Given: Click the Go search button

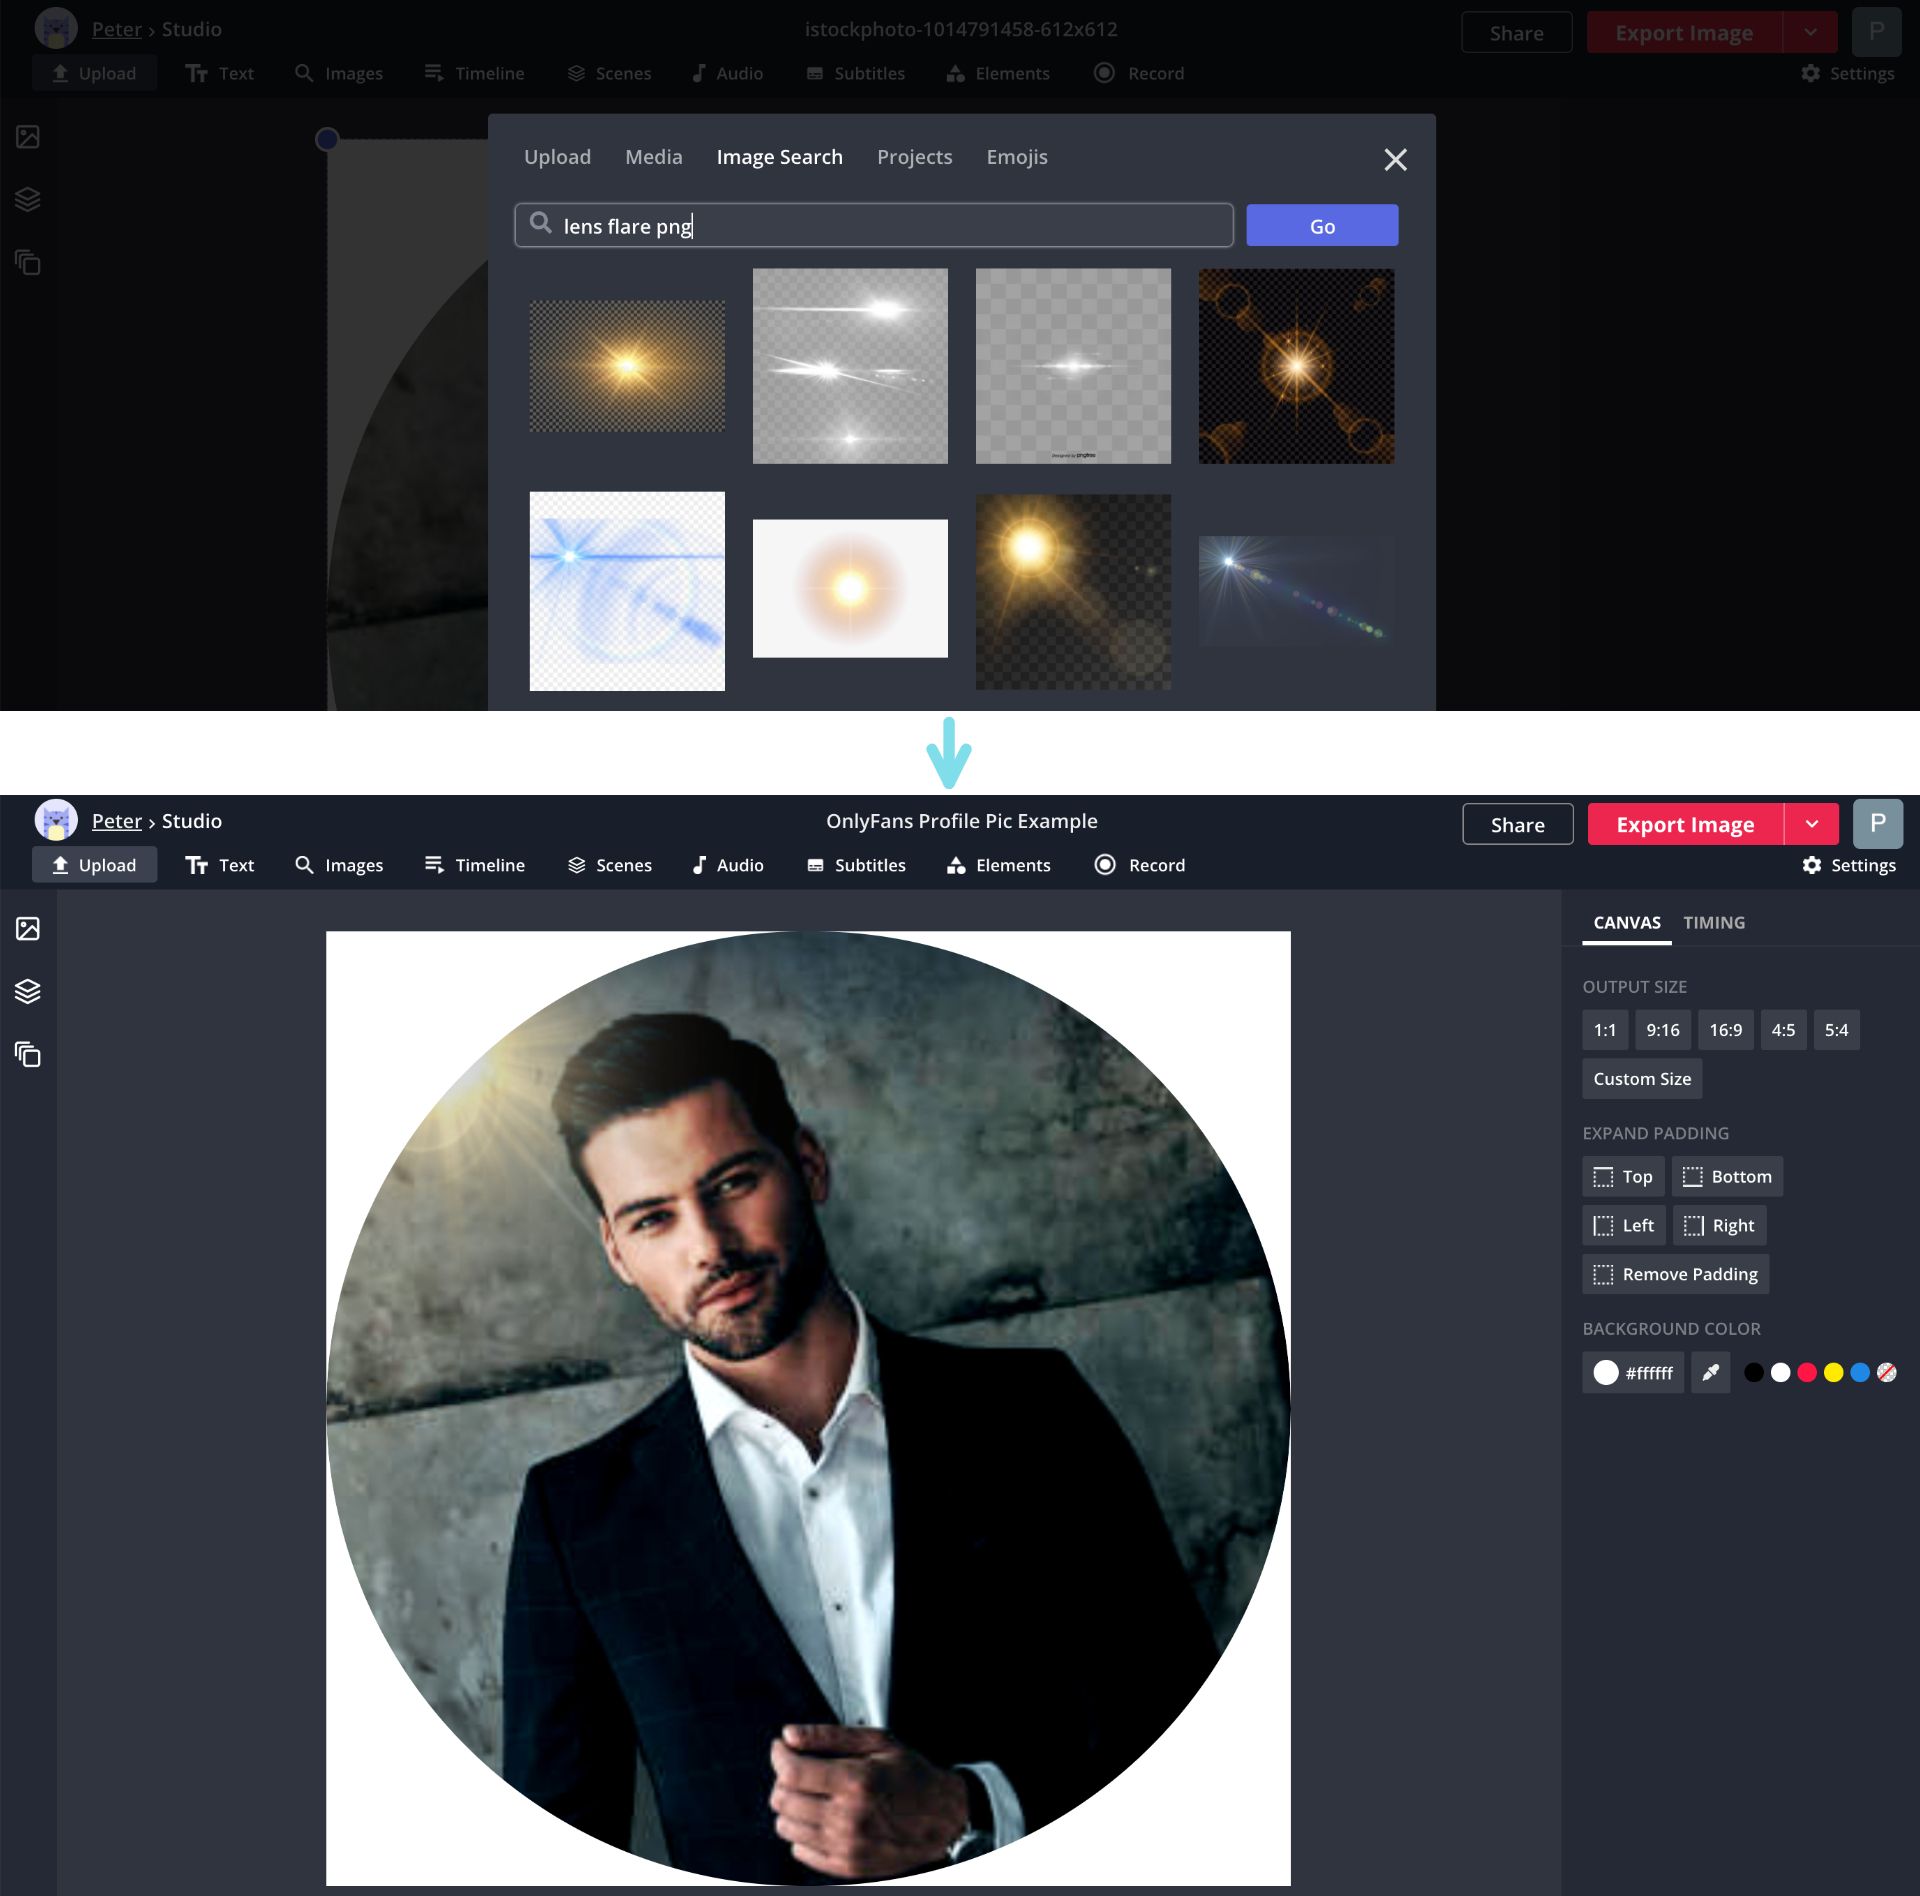Looking at the screenshot, I should pyautogui.click(x=1322, y=225).
